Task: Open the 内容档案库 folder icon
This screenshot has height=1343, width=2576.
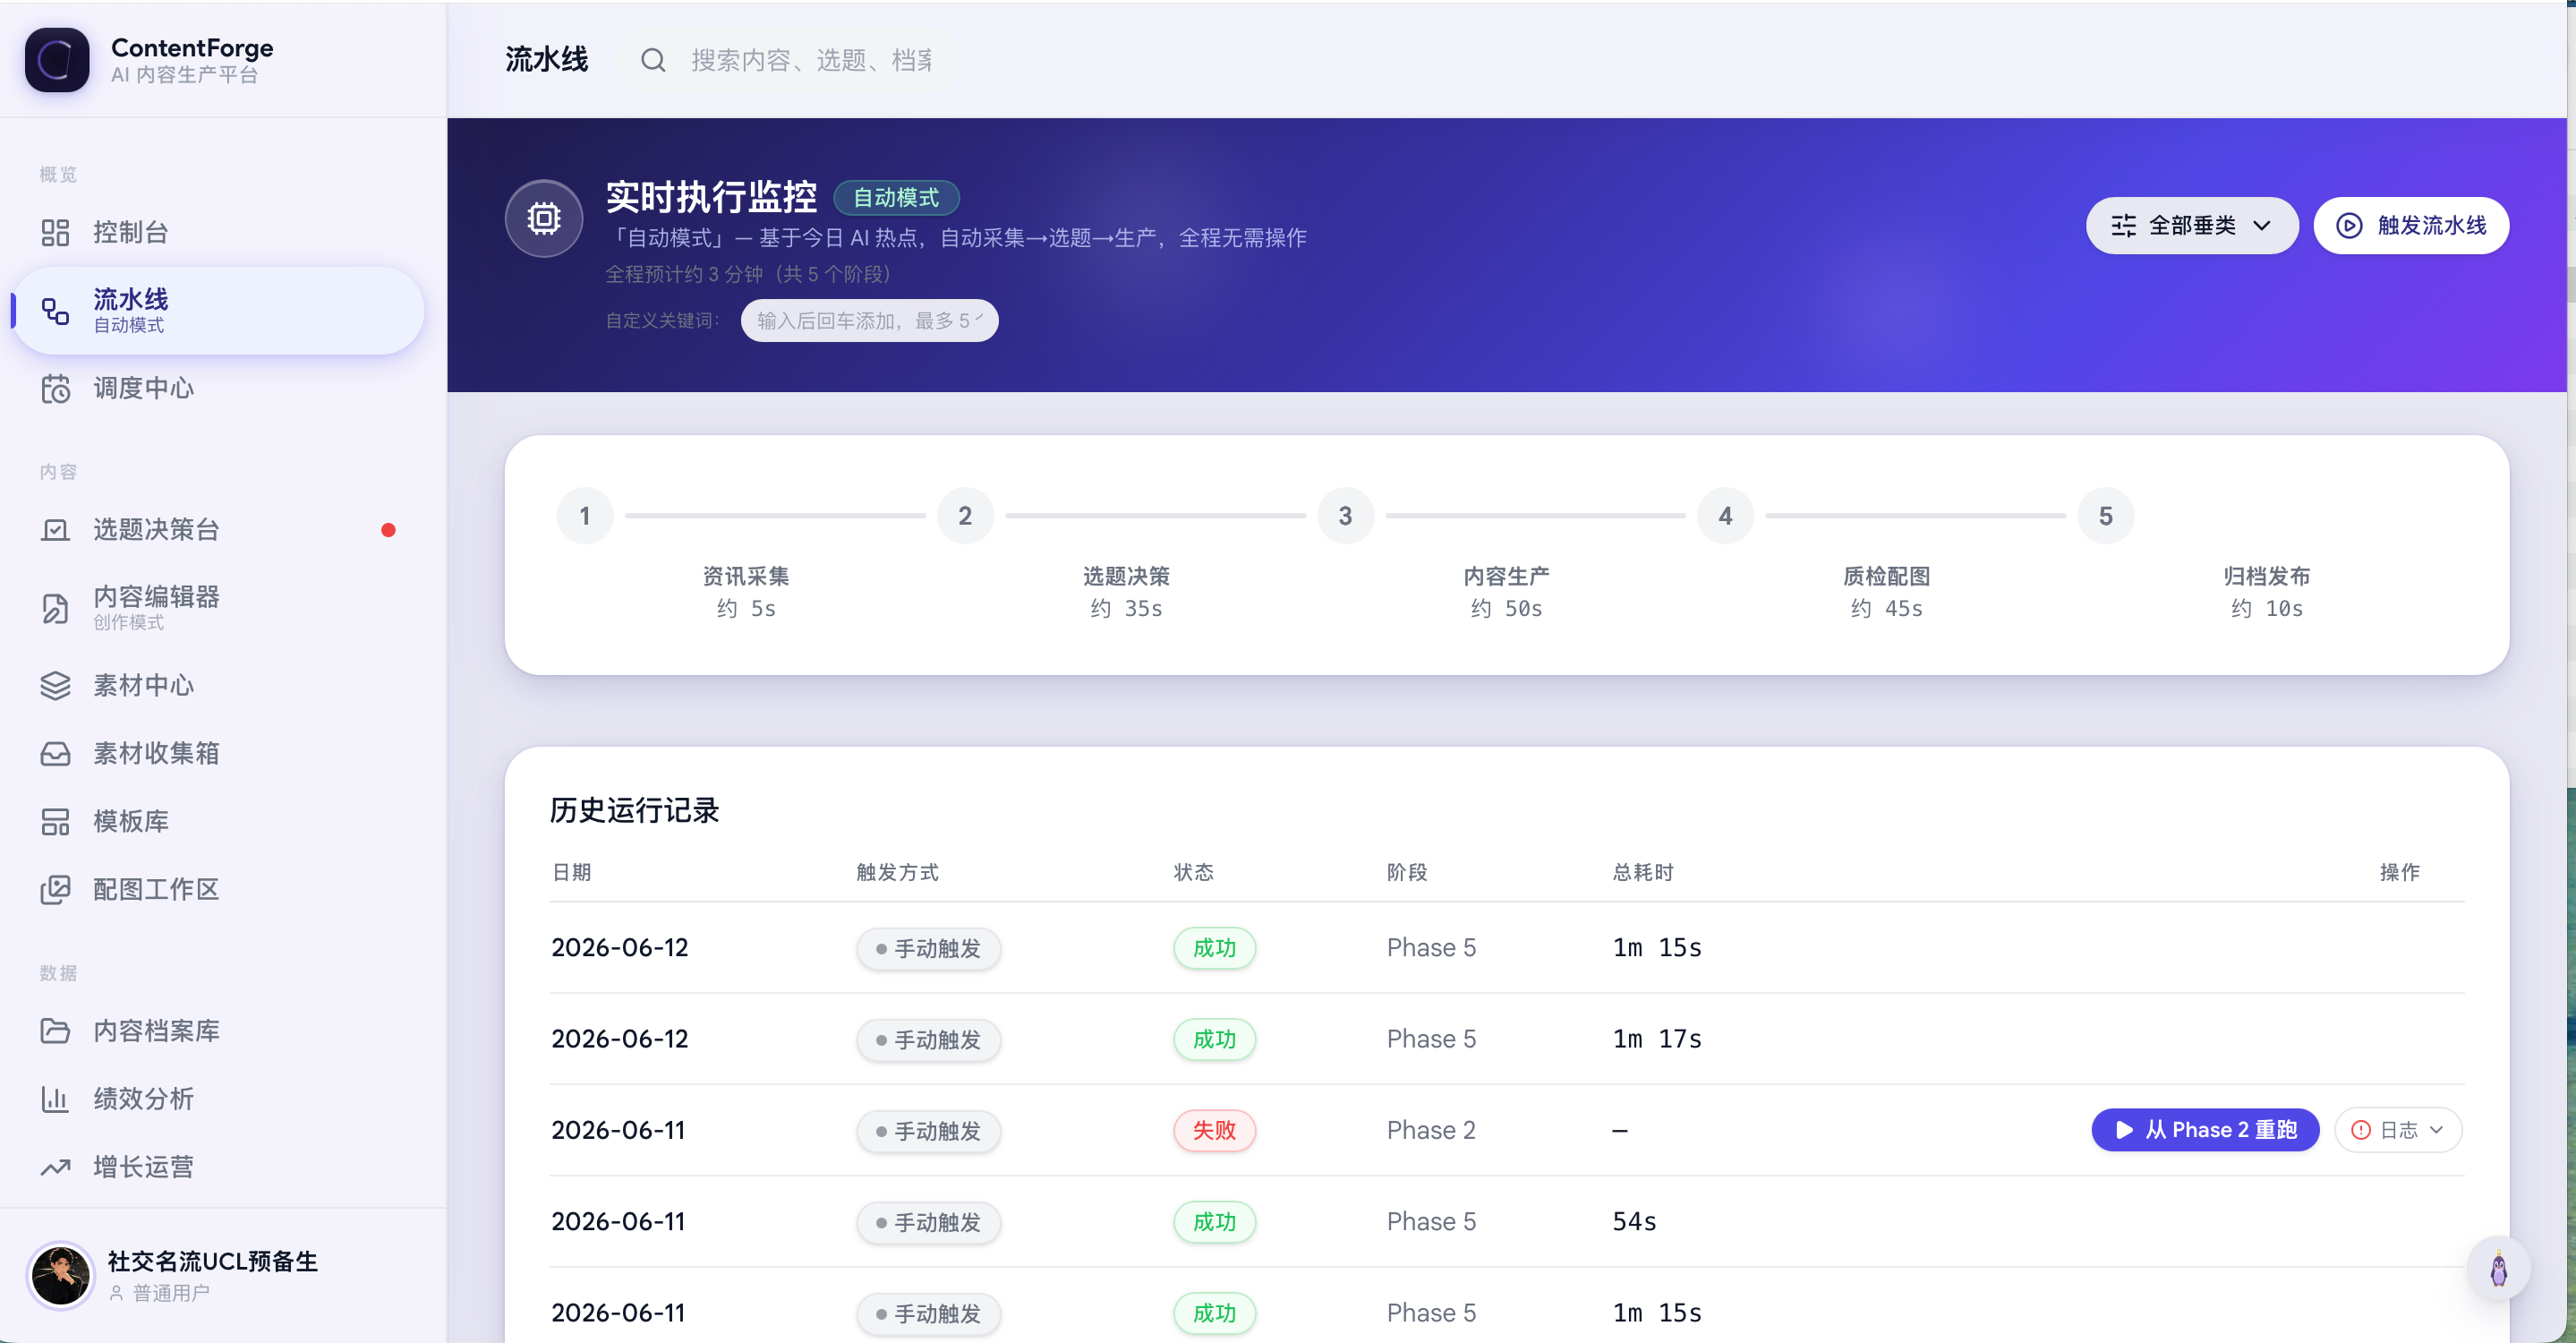Action: tap(55, 1030)
